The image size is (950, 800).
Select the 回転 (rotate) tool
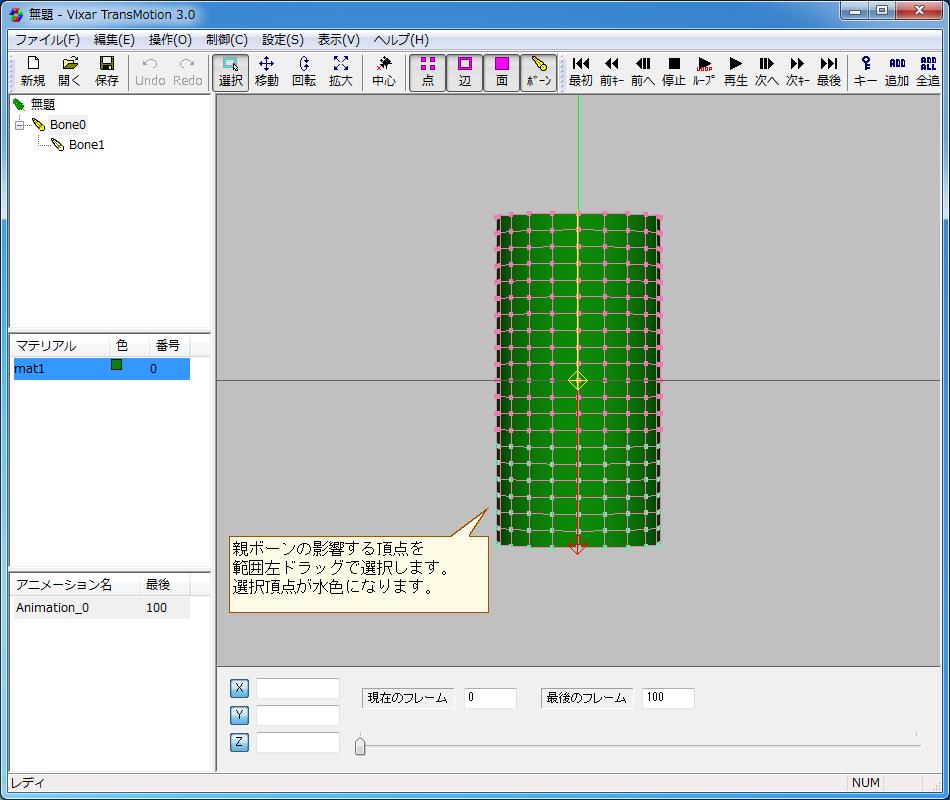tap(304, 71)
